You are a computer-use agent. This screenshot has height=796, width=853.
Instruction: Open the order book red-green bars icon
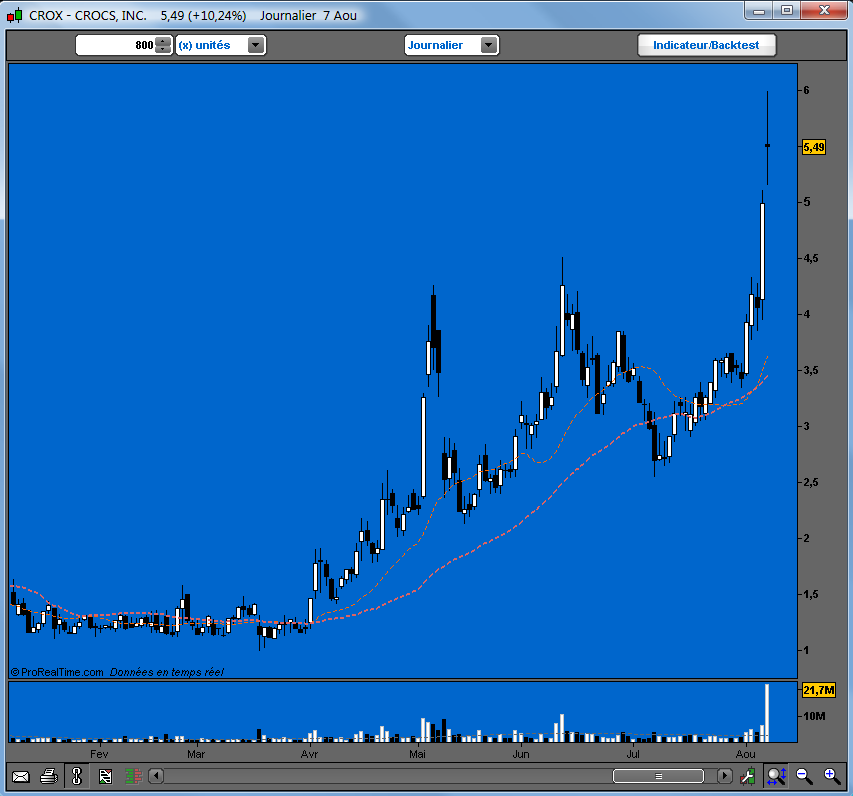(x=133, y=776)
